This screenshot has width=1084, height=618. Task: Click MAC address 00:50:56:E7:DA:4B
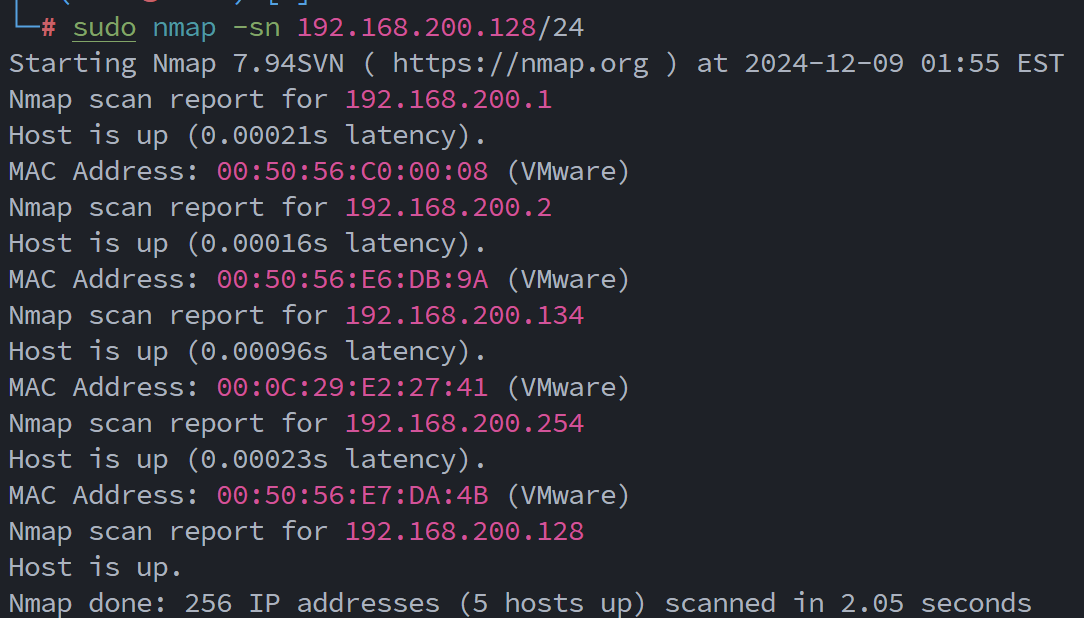[352, 496]
